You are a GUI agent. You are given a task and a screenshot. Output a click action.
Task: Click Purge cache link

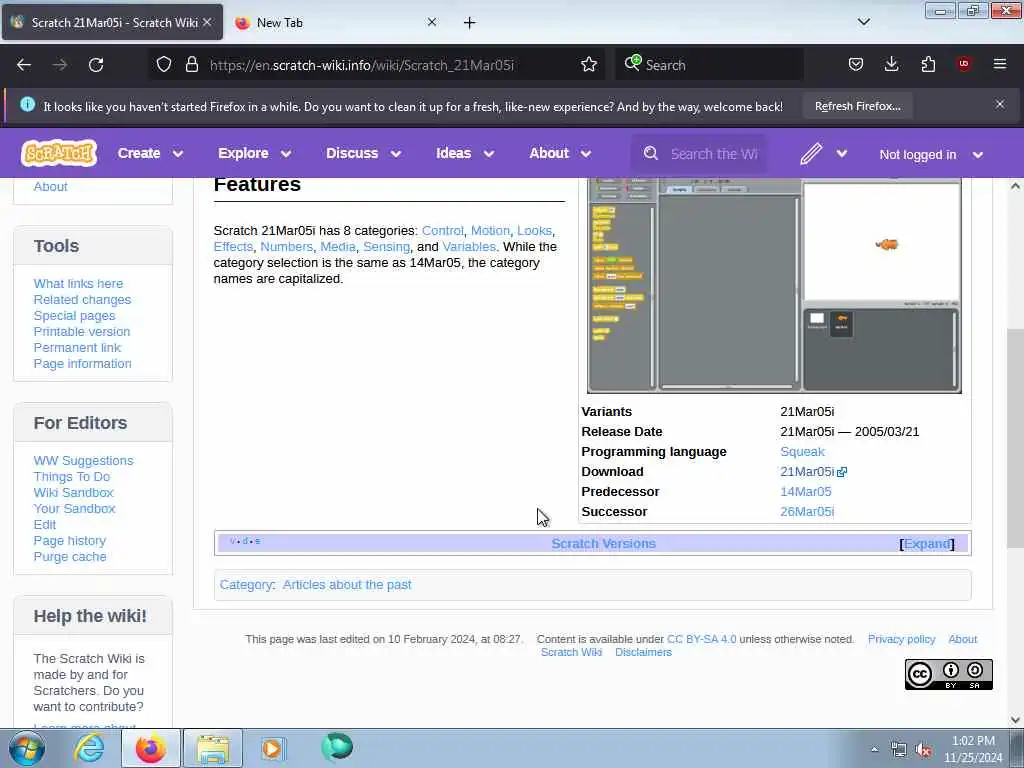pyautogui.click(x=70, y=556)
